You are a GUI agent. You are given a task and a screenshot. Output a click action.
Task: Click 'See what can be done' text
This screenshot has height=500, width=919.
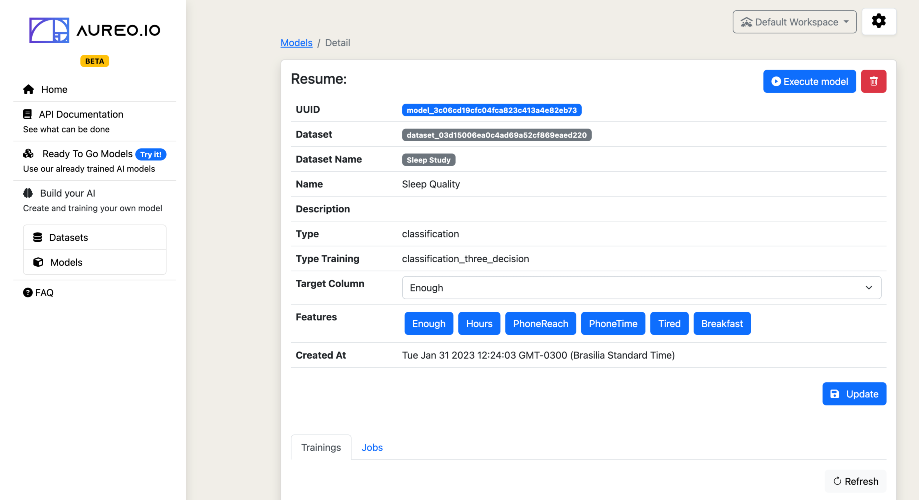coord(66,129)
